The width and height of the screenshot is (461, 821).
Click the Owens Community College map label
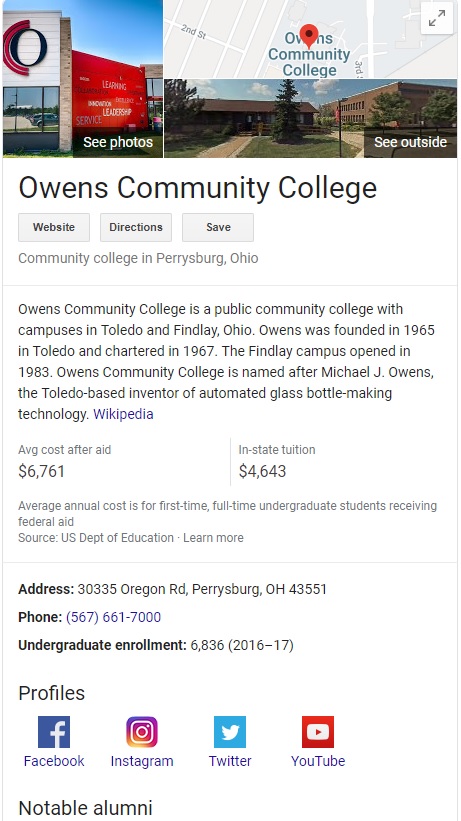click(309, 54)
